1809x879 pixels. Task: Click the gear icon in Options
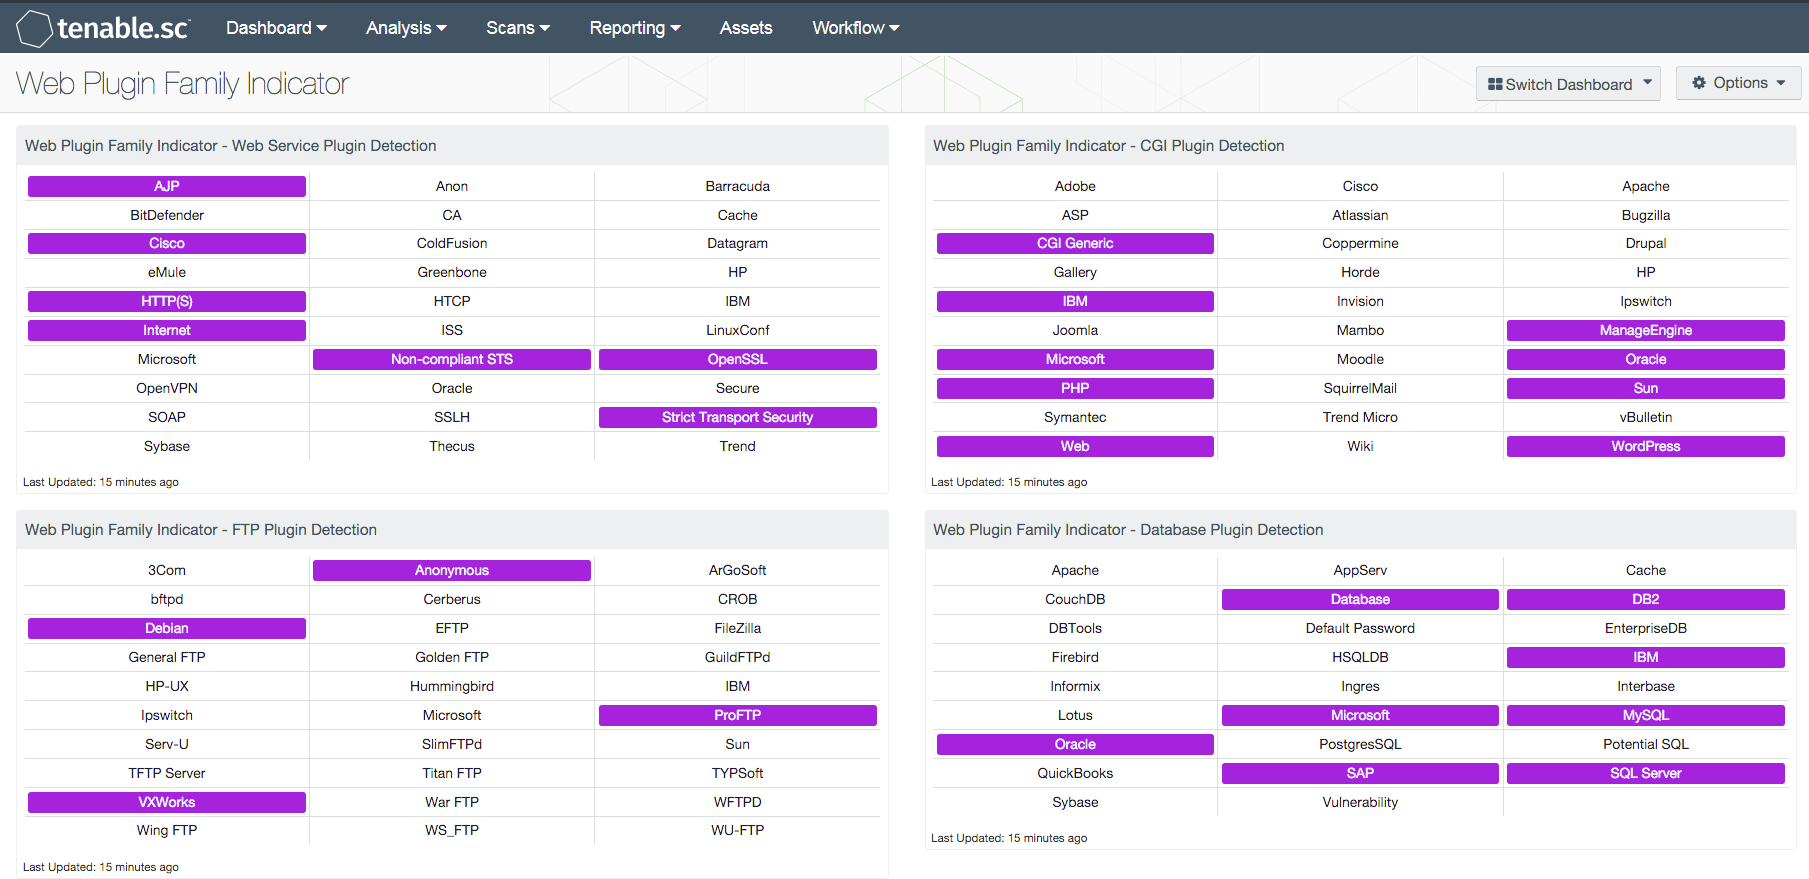[x=1699, y=83]
